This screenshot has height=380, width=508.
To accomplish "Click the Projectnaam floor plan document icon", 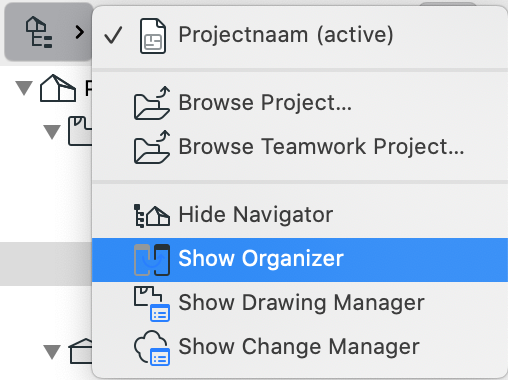I will pos(153,36).
